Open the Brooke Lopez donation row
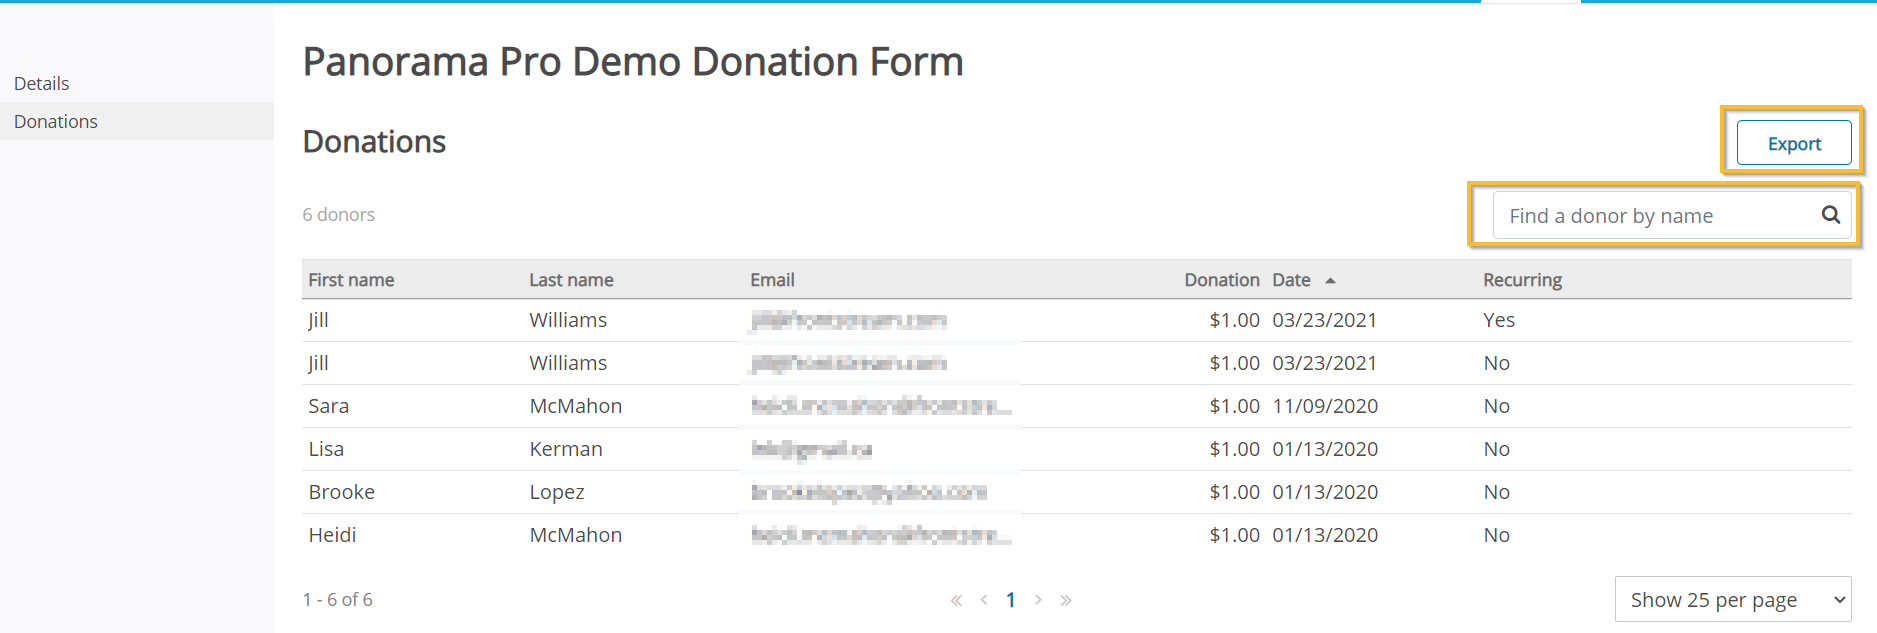The height and width of the screenshot is (633, 1877). click(1077, 492)
